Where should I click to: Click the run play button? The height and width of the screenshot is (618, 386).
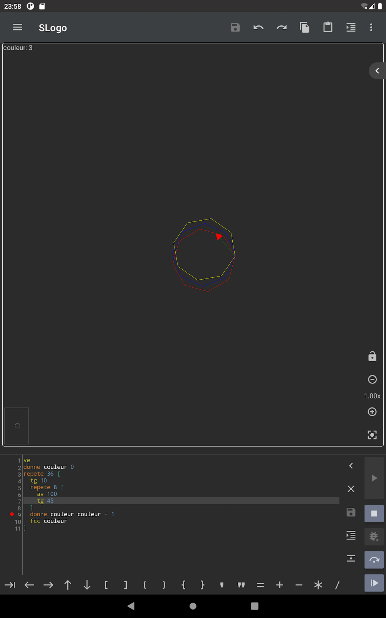tap(374, 478)
